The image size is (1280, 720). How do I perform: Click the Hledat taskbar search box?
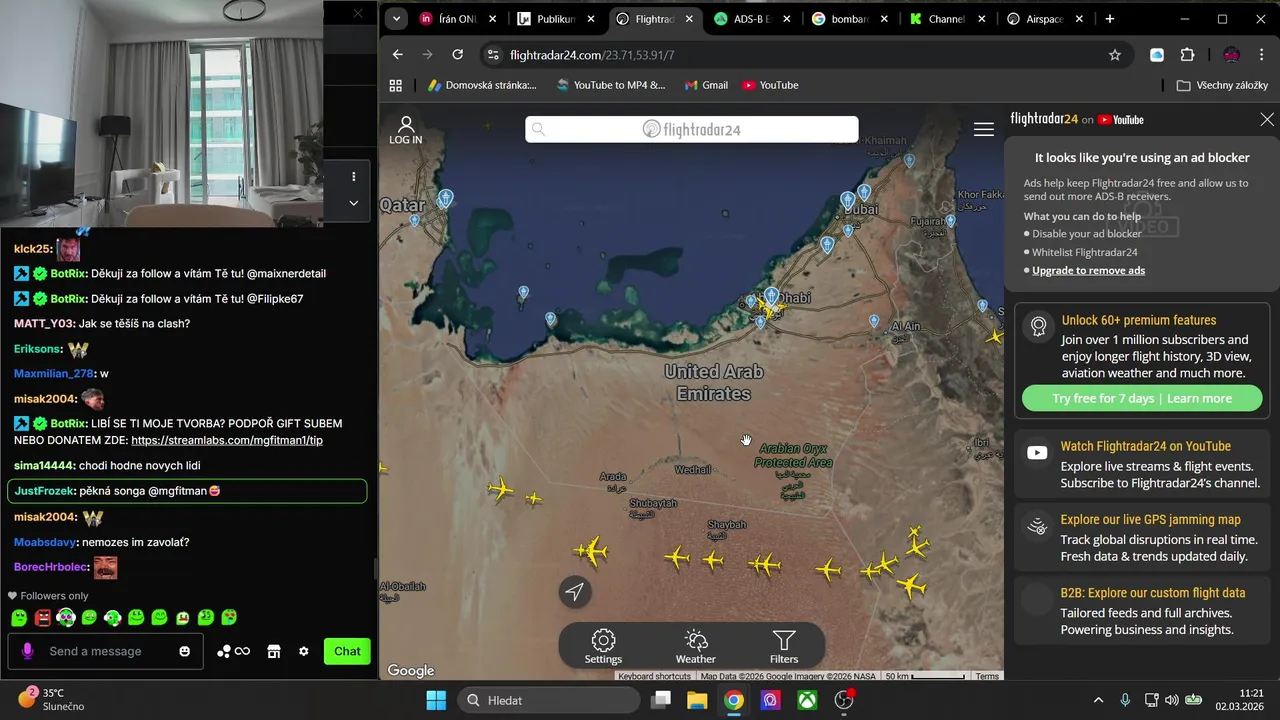[550, 700]
